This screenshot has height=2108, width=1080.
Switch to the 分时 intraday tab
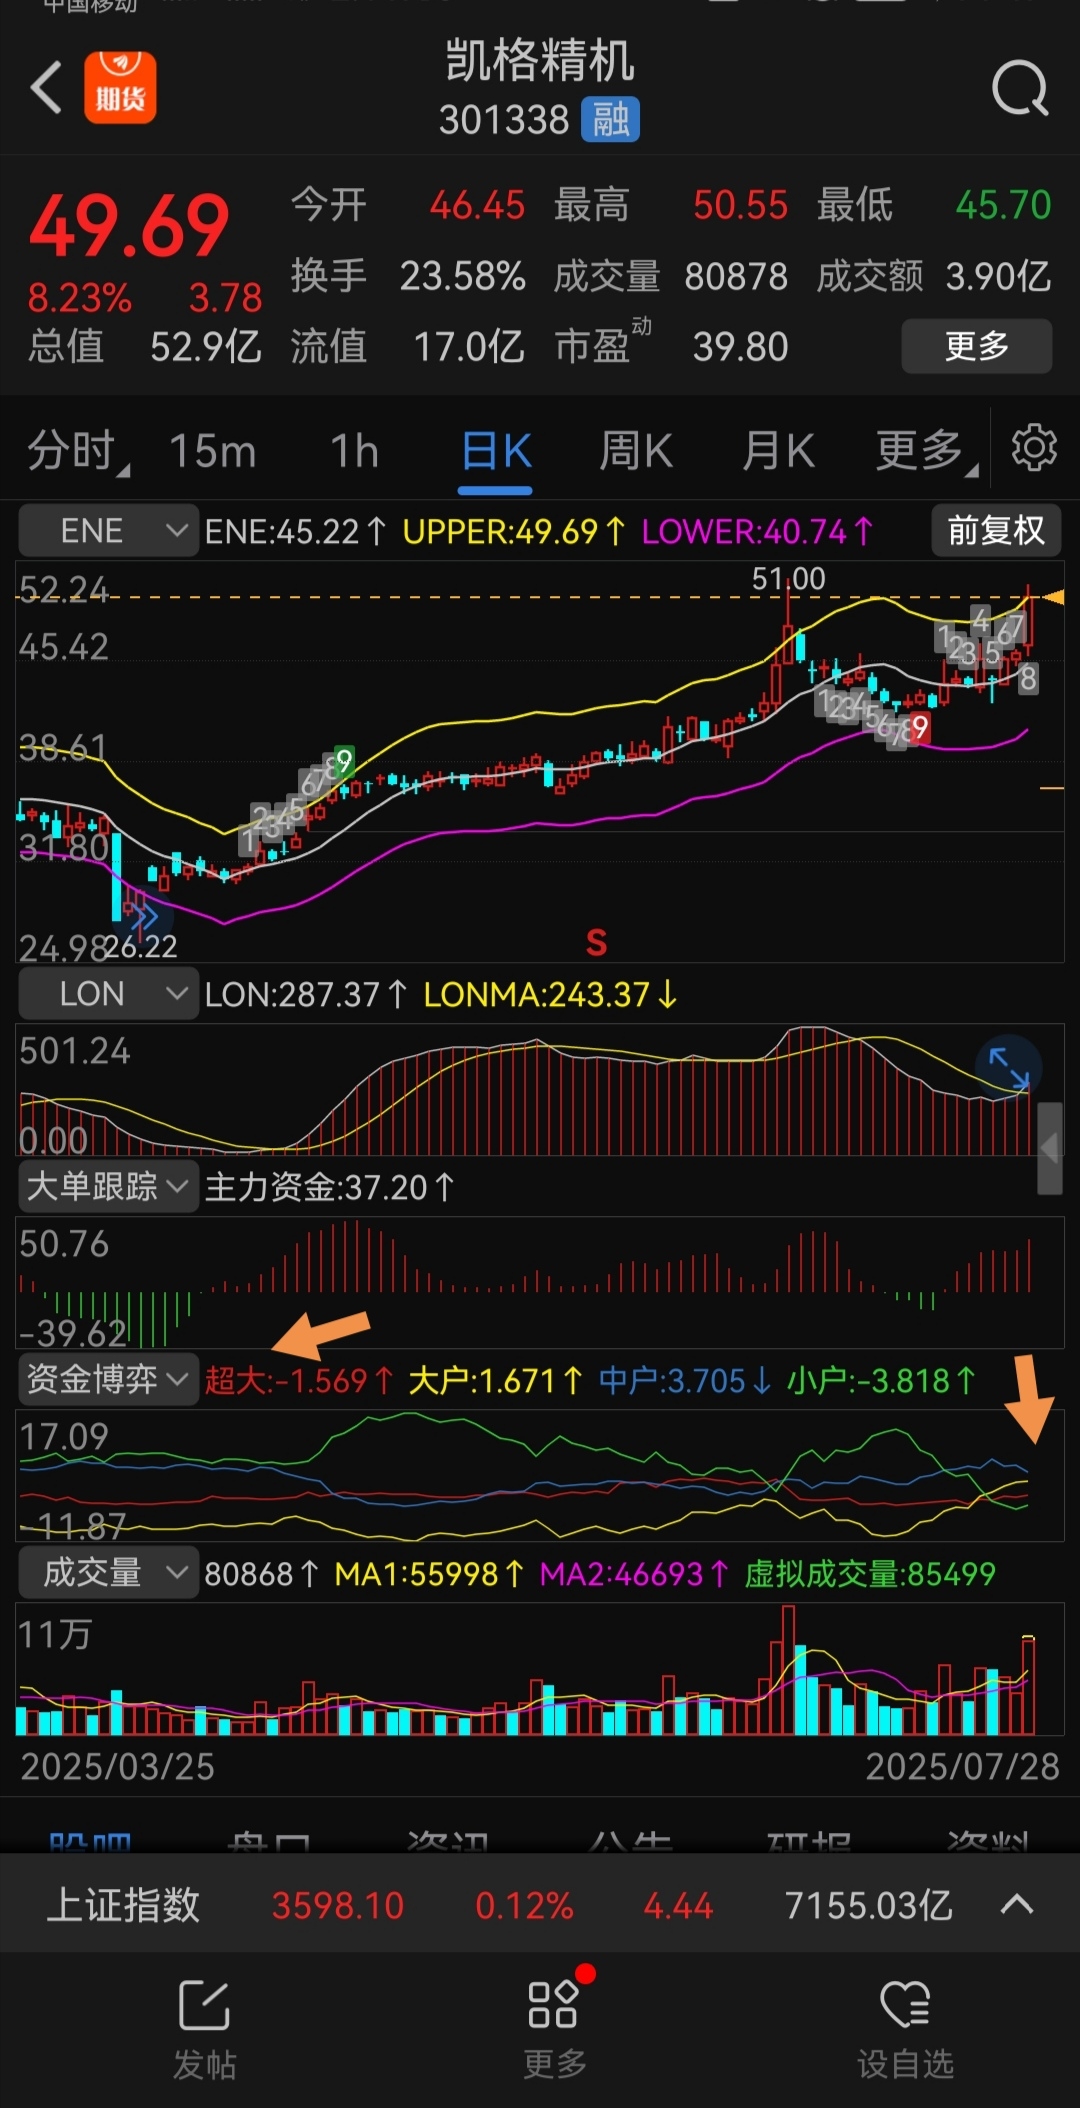[77, 450]
